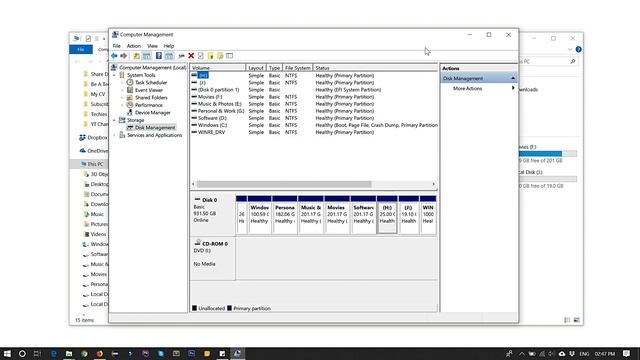Click the right arrow of the volume list scrollbar
This screenshot has width=640, height=360.
click(x=433, y=184)
